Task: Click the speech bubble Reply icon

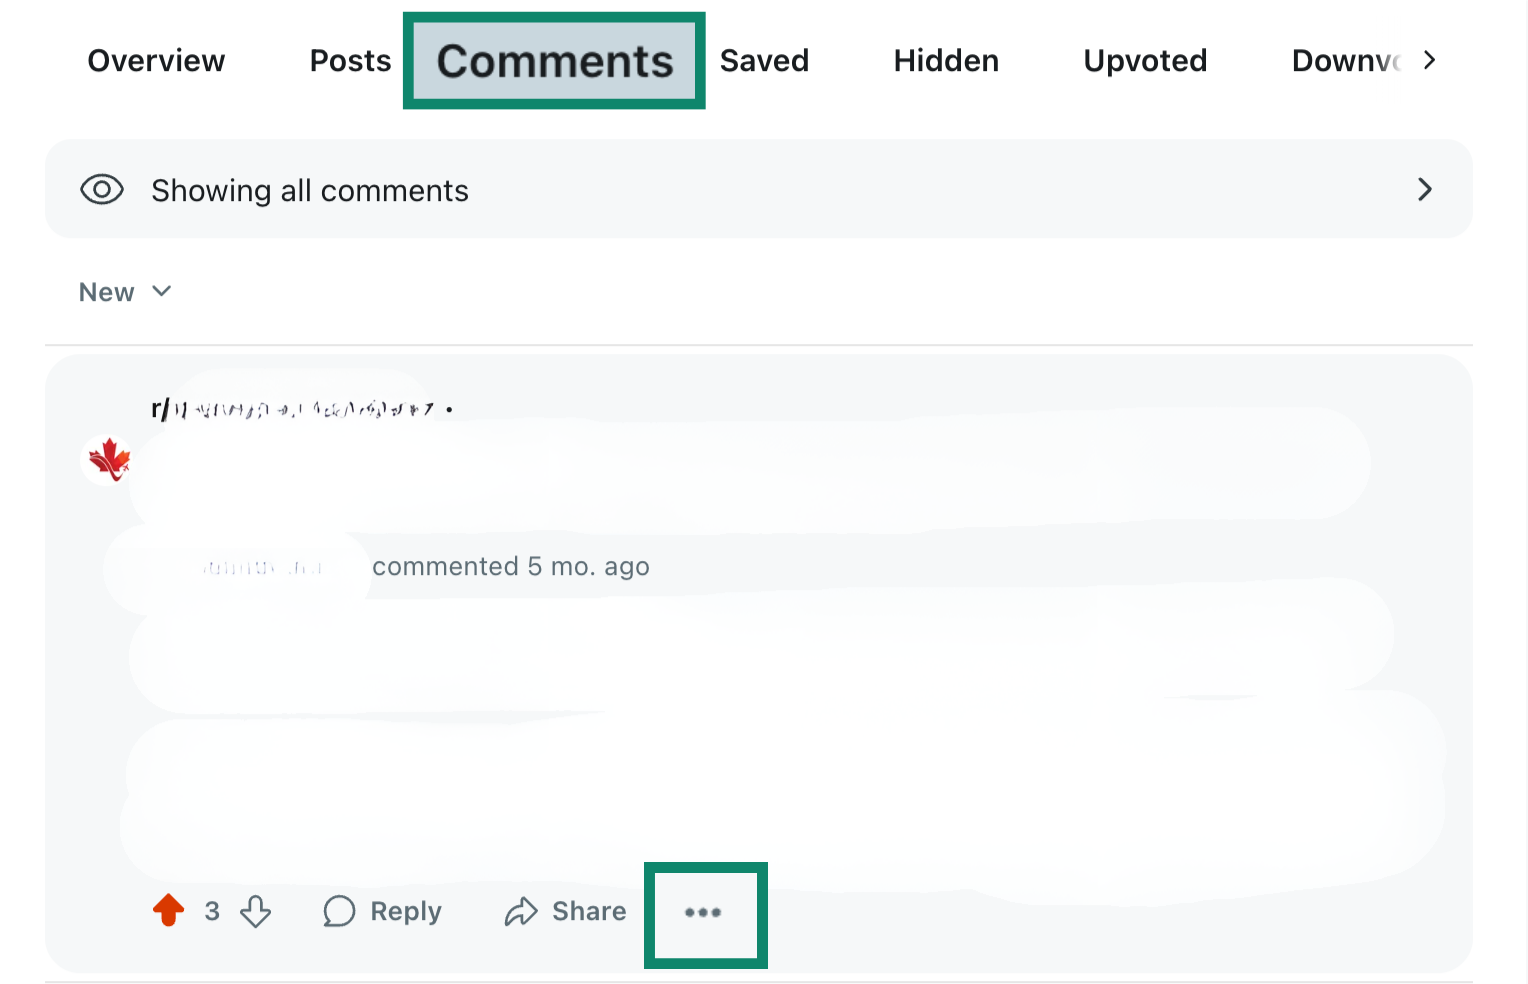Action: (339, 911)
